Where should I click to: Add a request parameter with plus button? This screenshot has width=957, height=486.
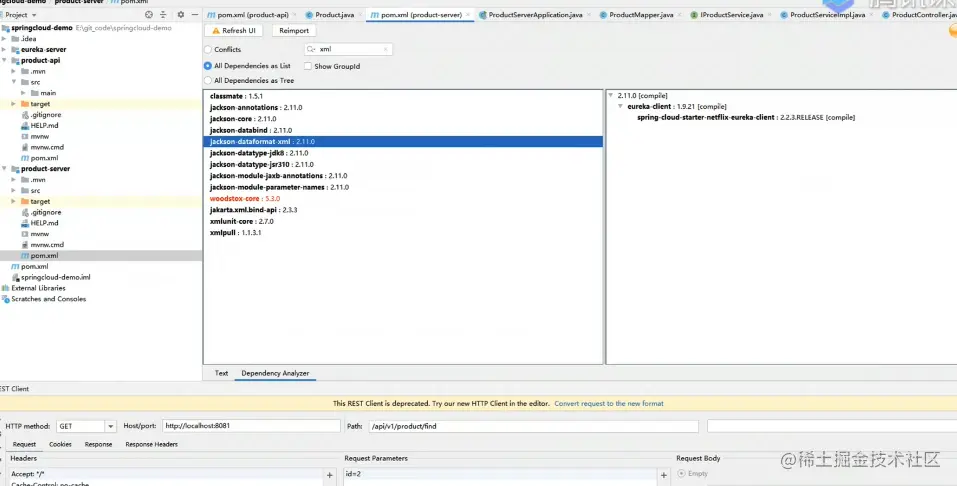click(x=664, y=475)
